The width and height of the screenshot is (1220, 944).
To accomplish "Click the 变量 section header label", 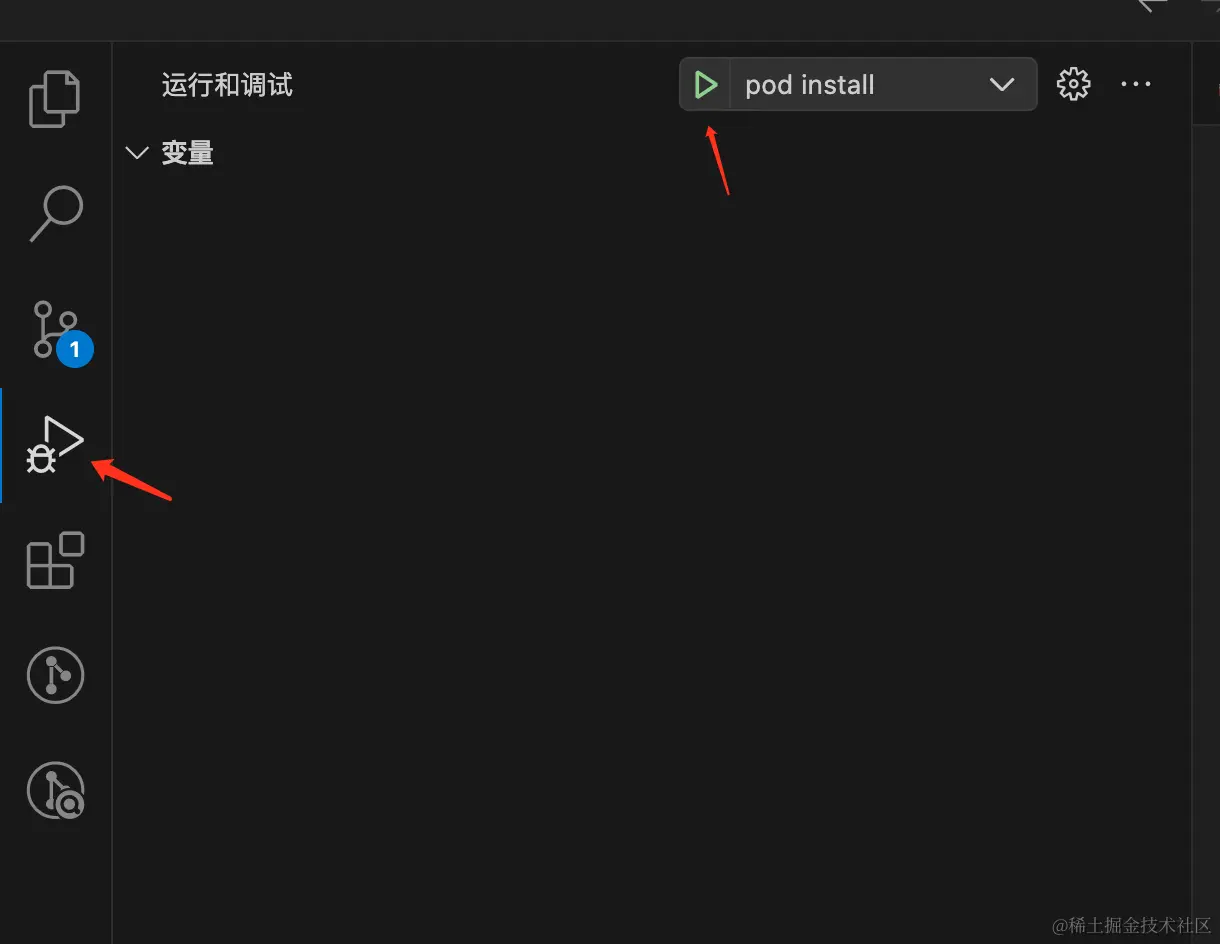I will (187, 153).
